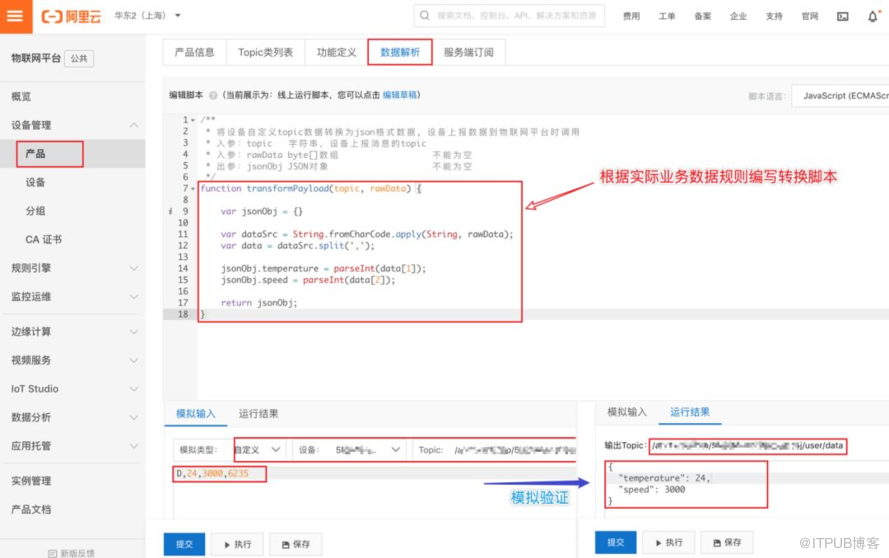Click the Alibaba Cloud logo

point(71,16)
